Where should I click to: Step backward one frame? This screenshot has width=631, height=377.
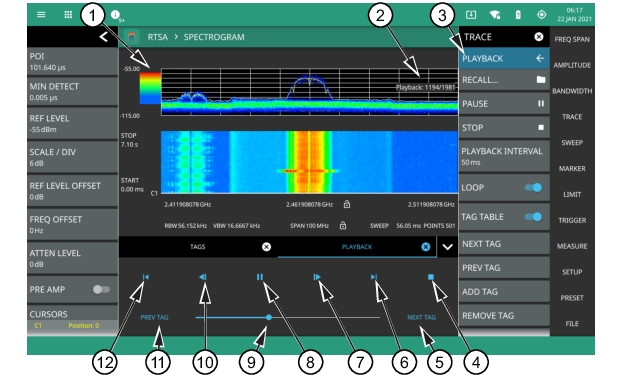point(203,277)
